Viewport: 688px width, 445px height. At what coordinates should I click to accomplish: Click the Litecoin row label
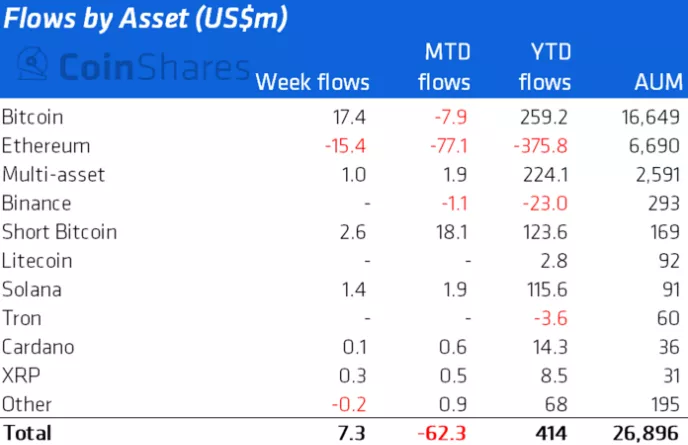coord(37,261)
